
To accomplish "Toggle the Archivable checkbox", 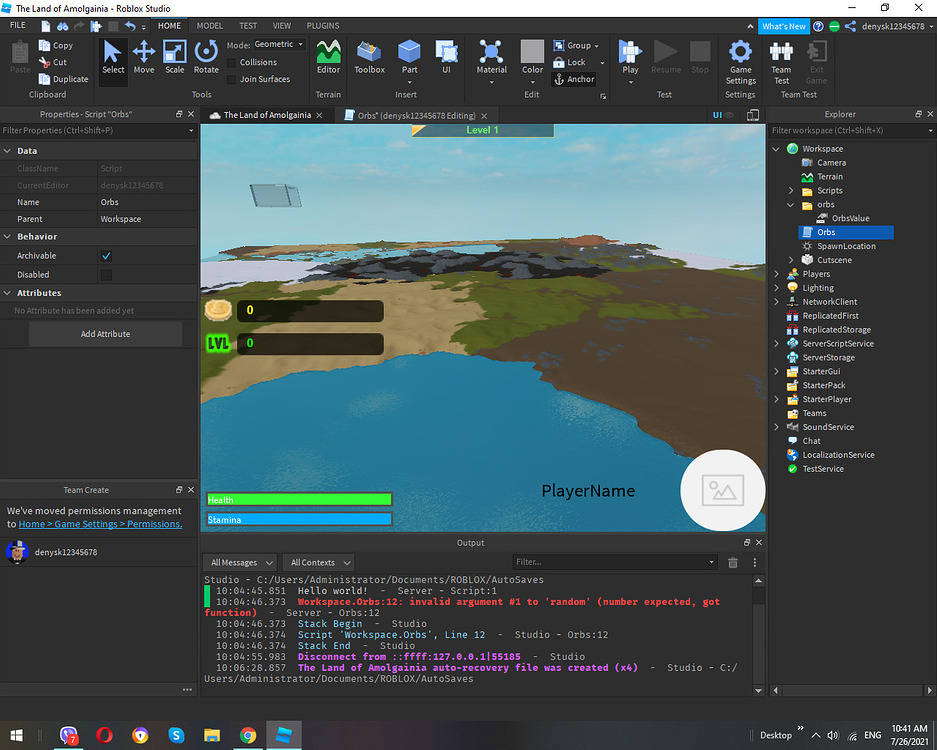I will click(x=106, y=256).
